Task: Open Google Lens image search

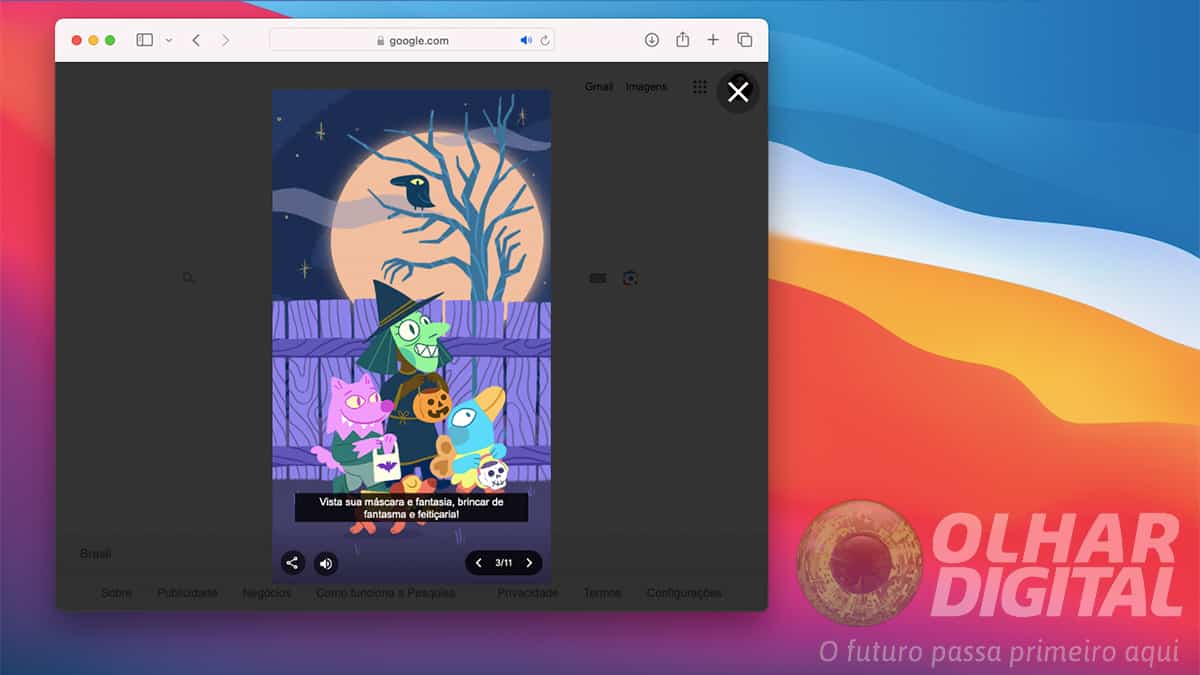Action: [631, 277]
